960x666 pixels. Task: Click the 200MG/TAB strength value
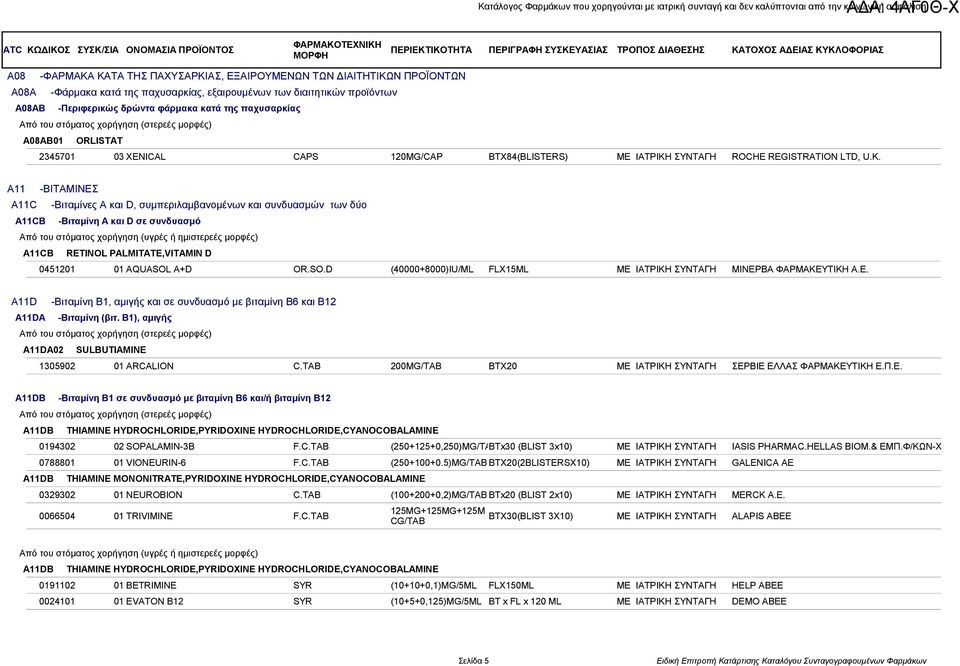pyautogui.click(x=416, y=366)
